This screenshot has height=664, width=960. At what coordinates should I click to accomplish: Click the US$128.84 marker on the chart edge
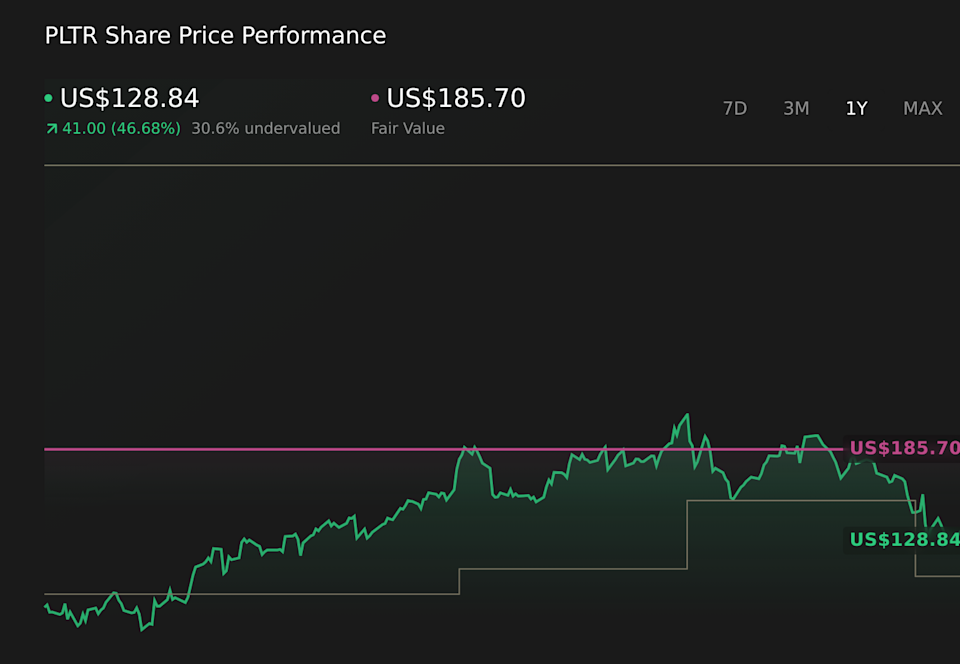pos(903,540)
